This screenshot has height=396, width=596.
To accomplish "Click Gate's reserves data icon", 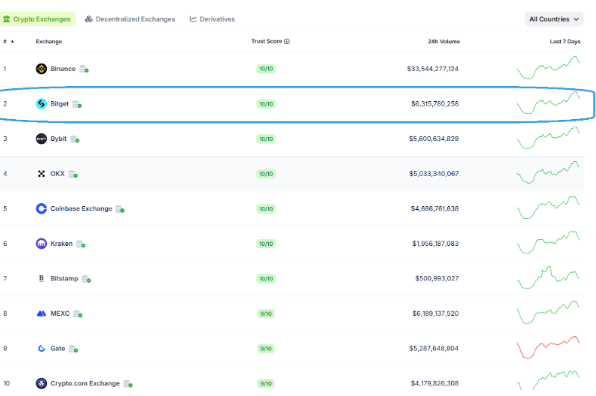I will [73, 349].
